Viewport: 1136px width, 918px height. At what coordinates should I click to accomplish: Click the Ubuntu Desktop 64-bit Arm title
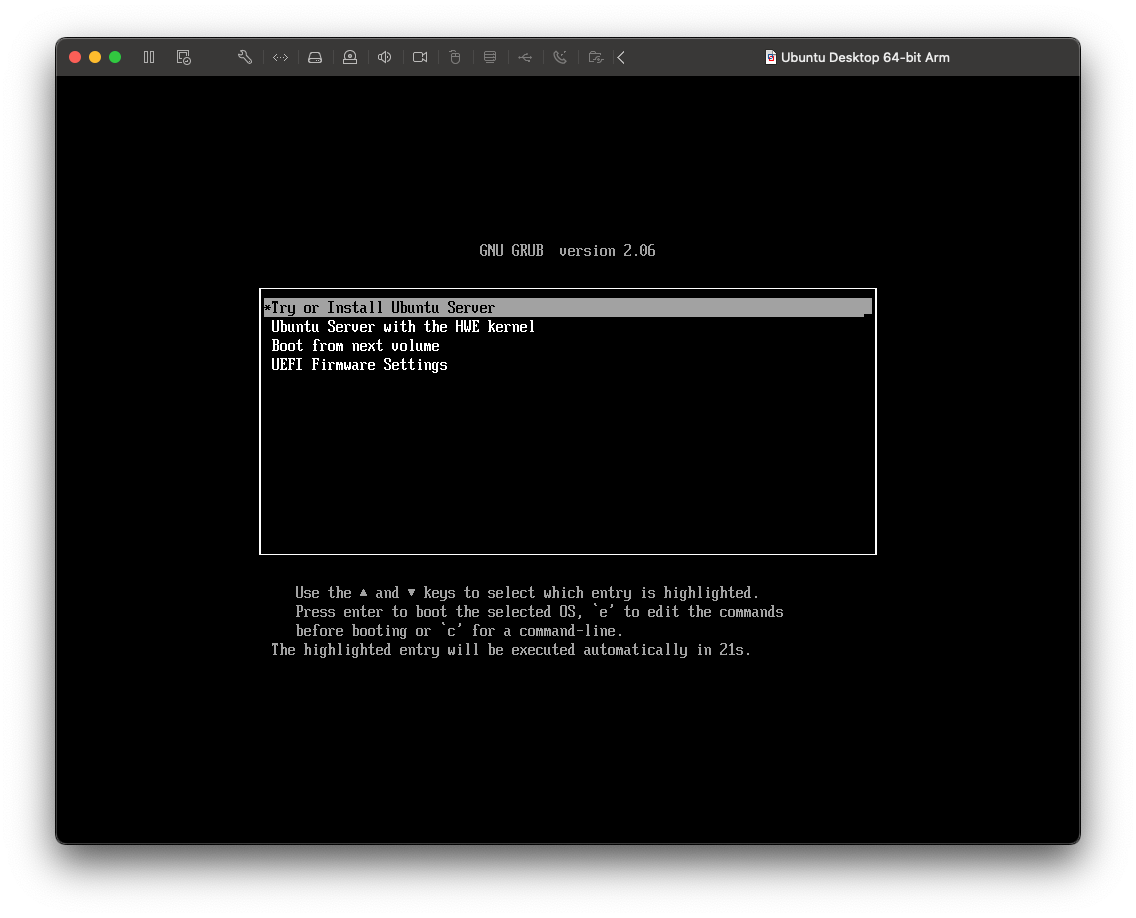click(865, 57)
